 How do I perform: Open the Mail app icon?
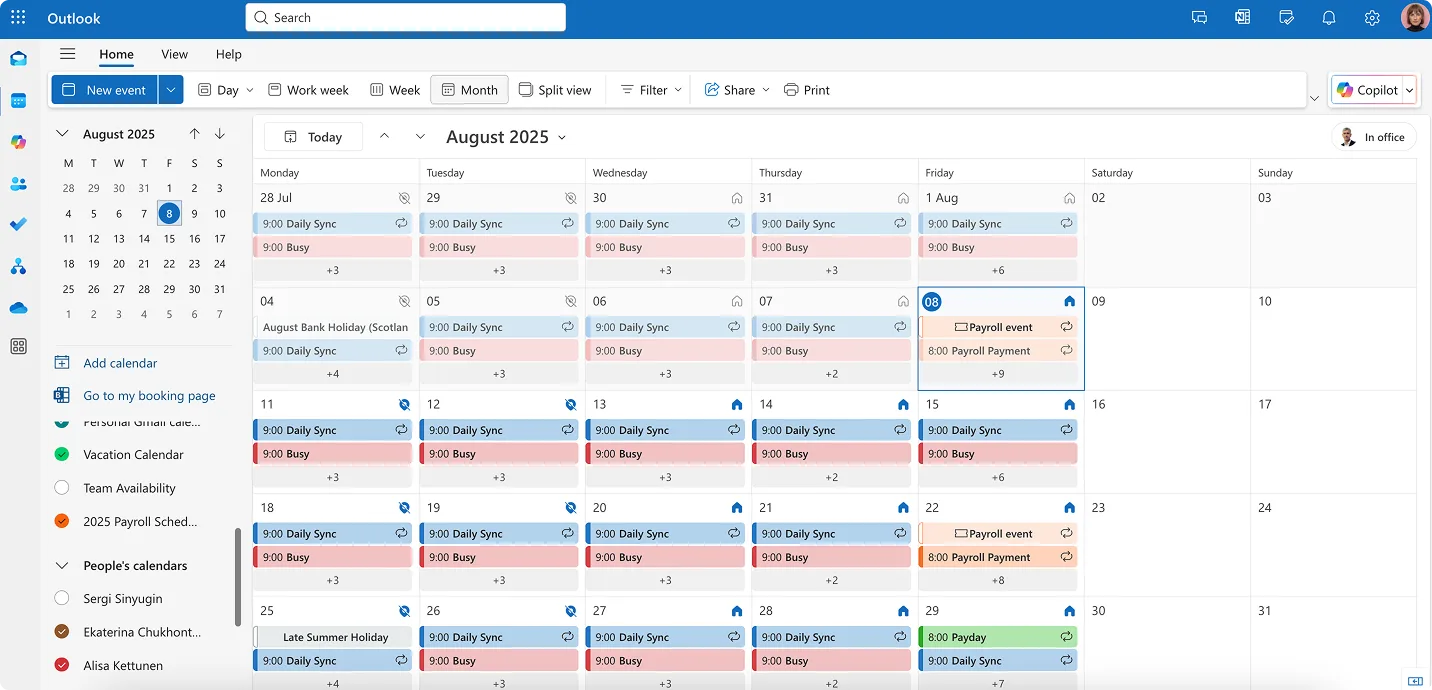pos(18,58)
